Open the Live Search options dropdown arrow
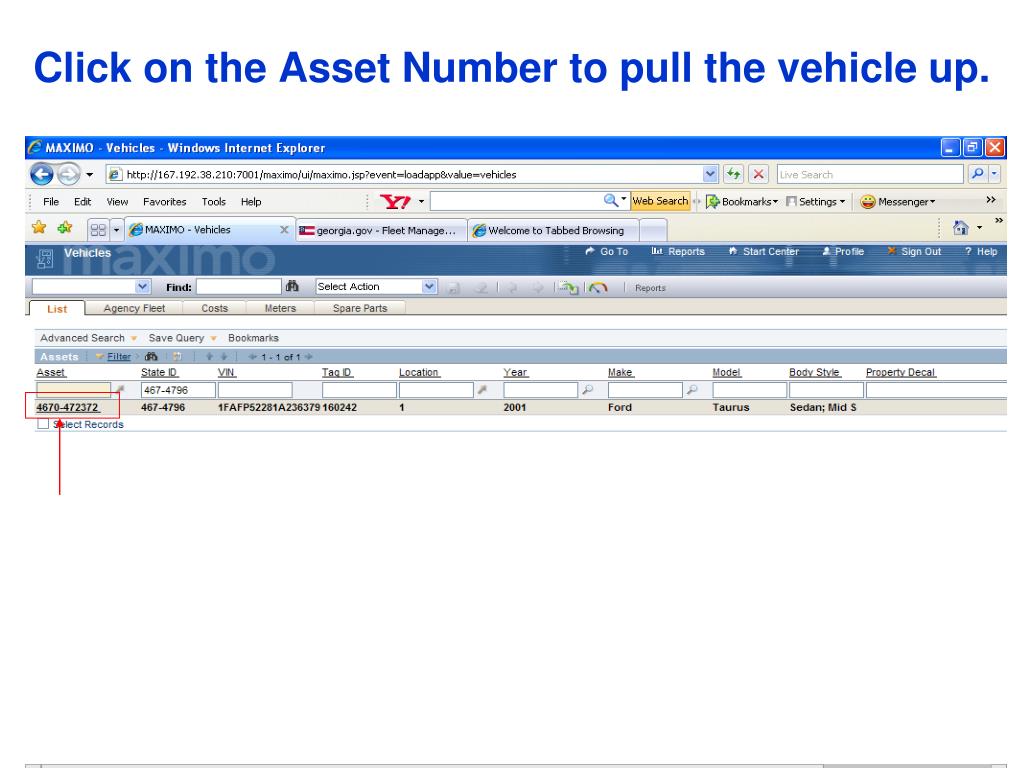The width and height of the screenshot is (1024, 768). (x=994, y=174)
